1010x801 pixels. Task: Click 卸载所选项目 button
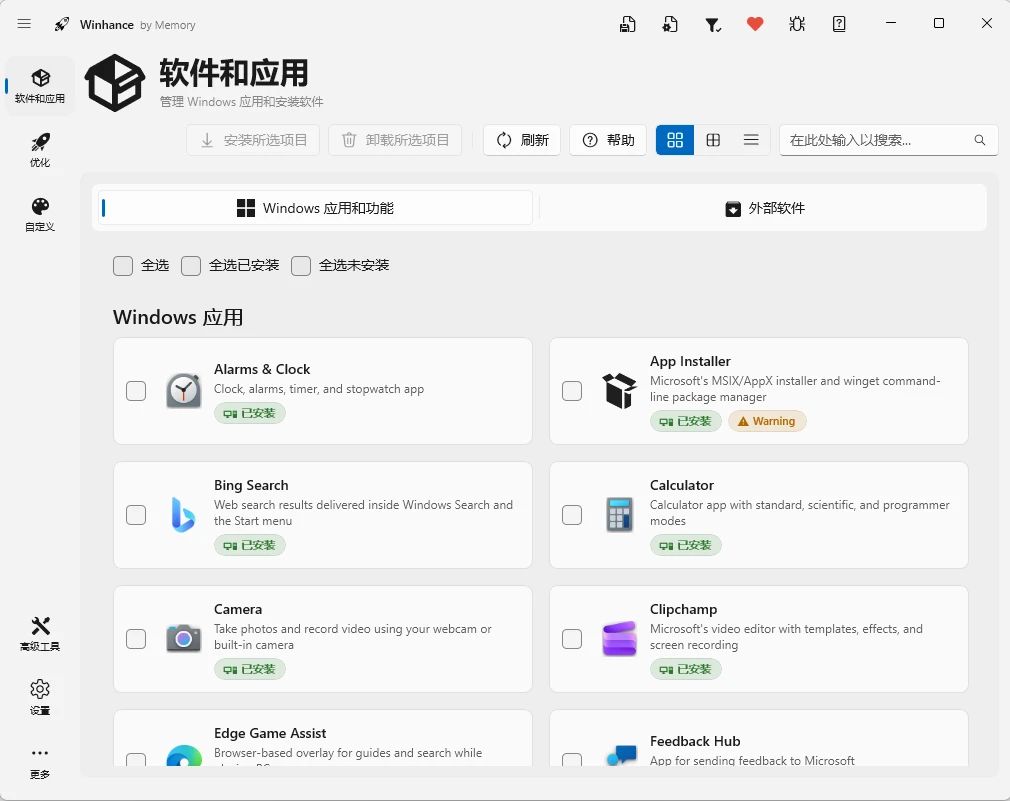(395, 140)
